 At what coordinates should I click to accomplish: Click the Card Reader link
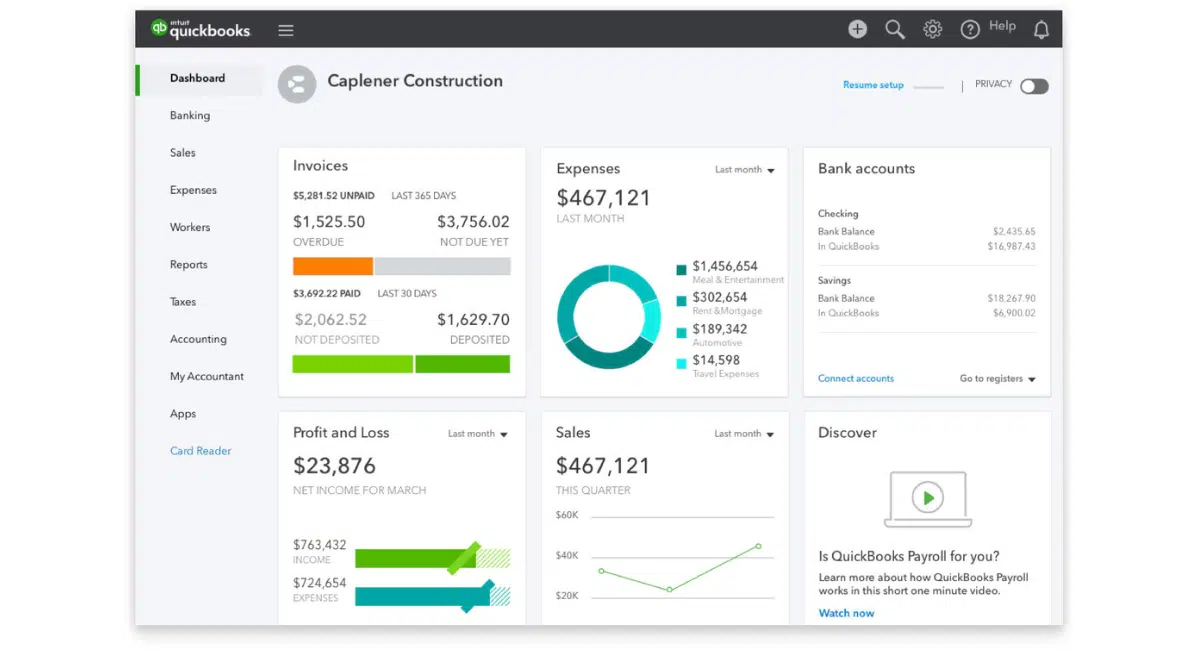click(200, 451)
